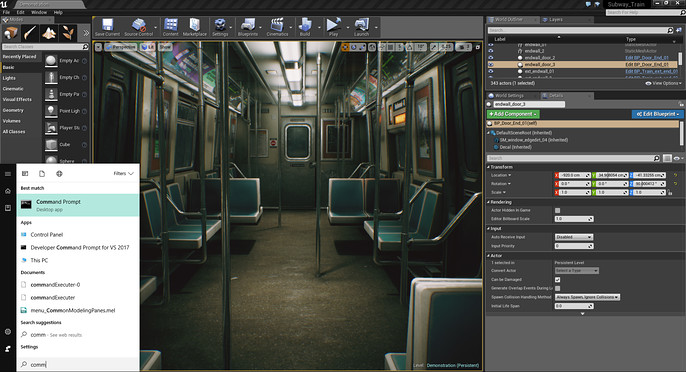Viewport: 686px width, 372px height.
Task: Reset Location to default arrow
Action: point(675,175)
